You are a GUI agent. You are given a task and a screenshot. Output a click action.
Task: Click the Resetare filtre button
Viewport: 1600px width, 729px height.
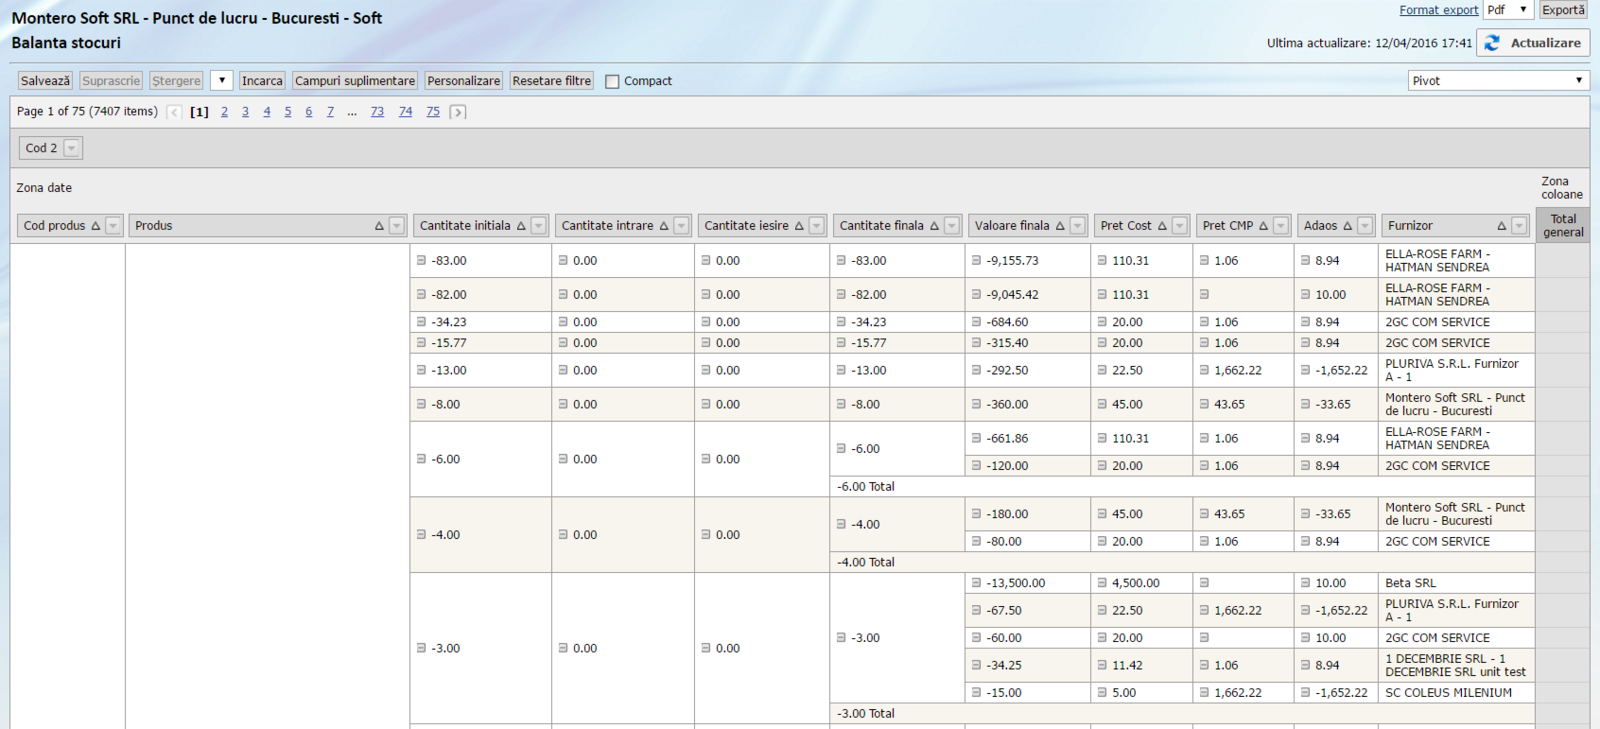pyautogui.click(x=551, y=81)
